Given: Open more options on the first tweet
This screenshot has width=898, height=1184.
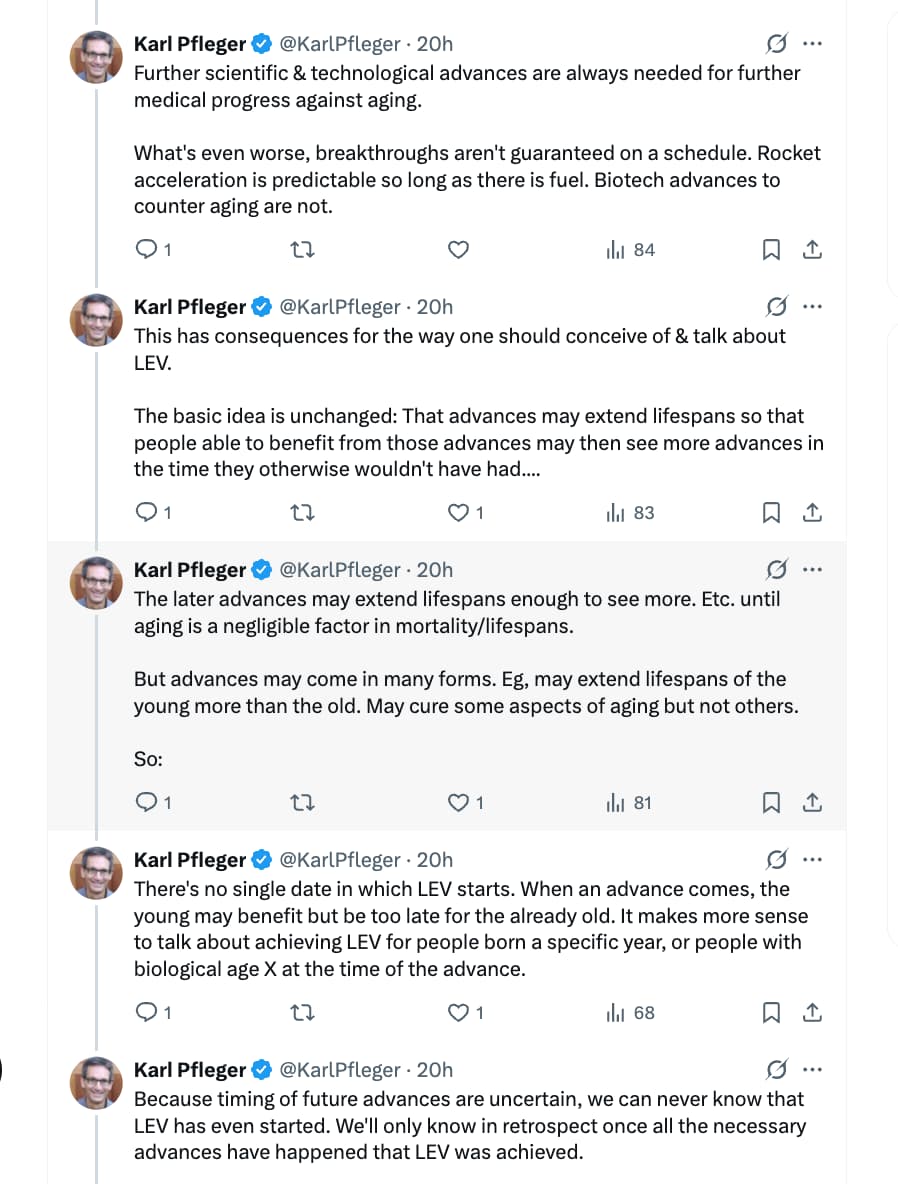Looking at the screenshot, I should (x=813, y=44).
